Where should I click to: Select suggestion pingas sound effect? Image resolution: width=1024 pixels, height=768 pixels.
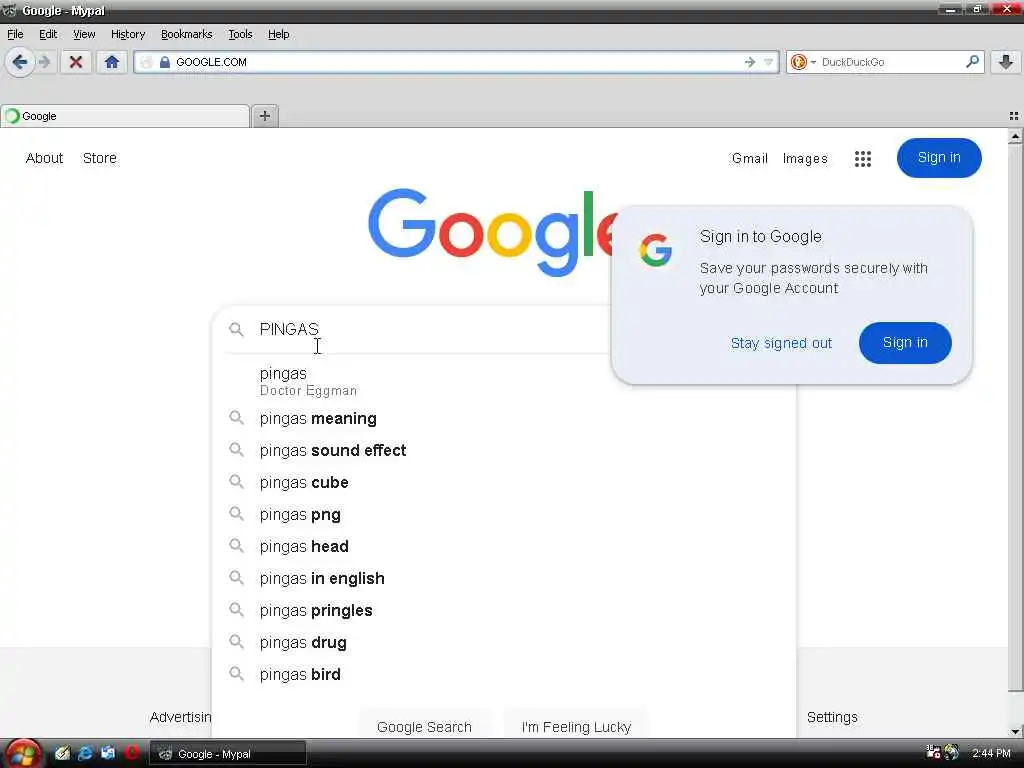point(504,451)
